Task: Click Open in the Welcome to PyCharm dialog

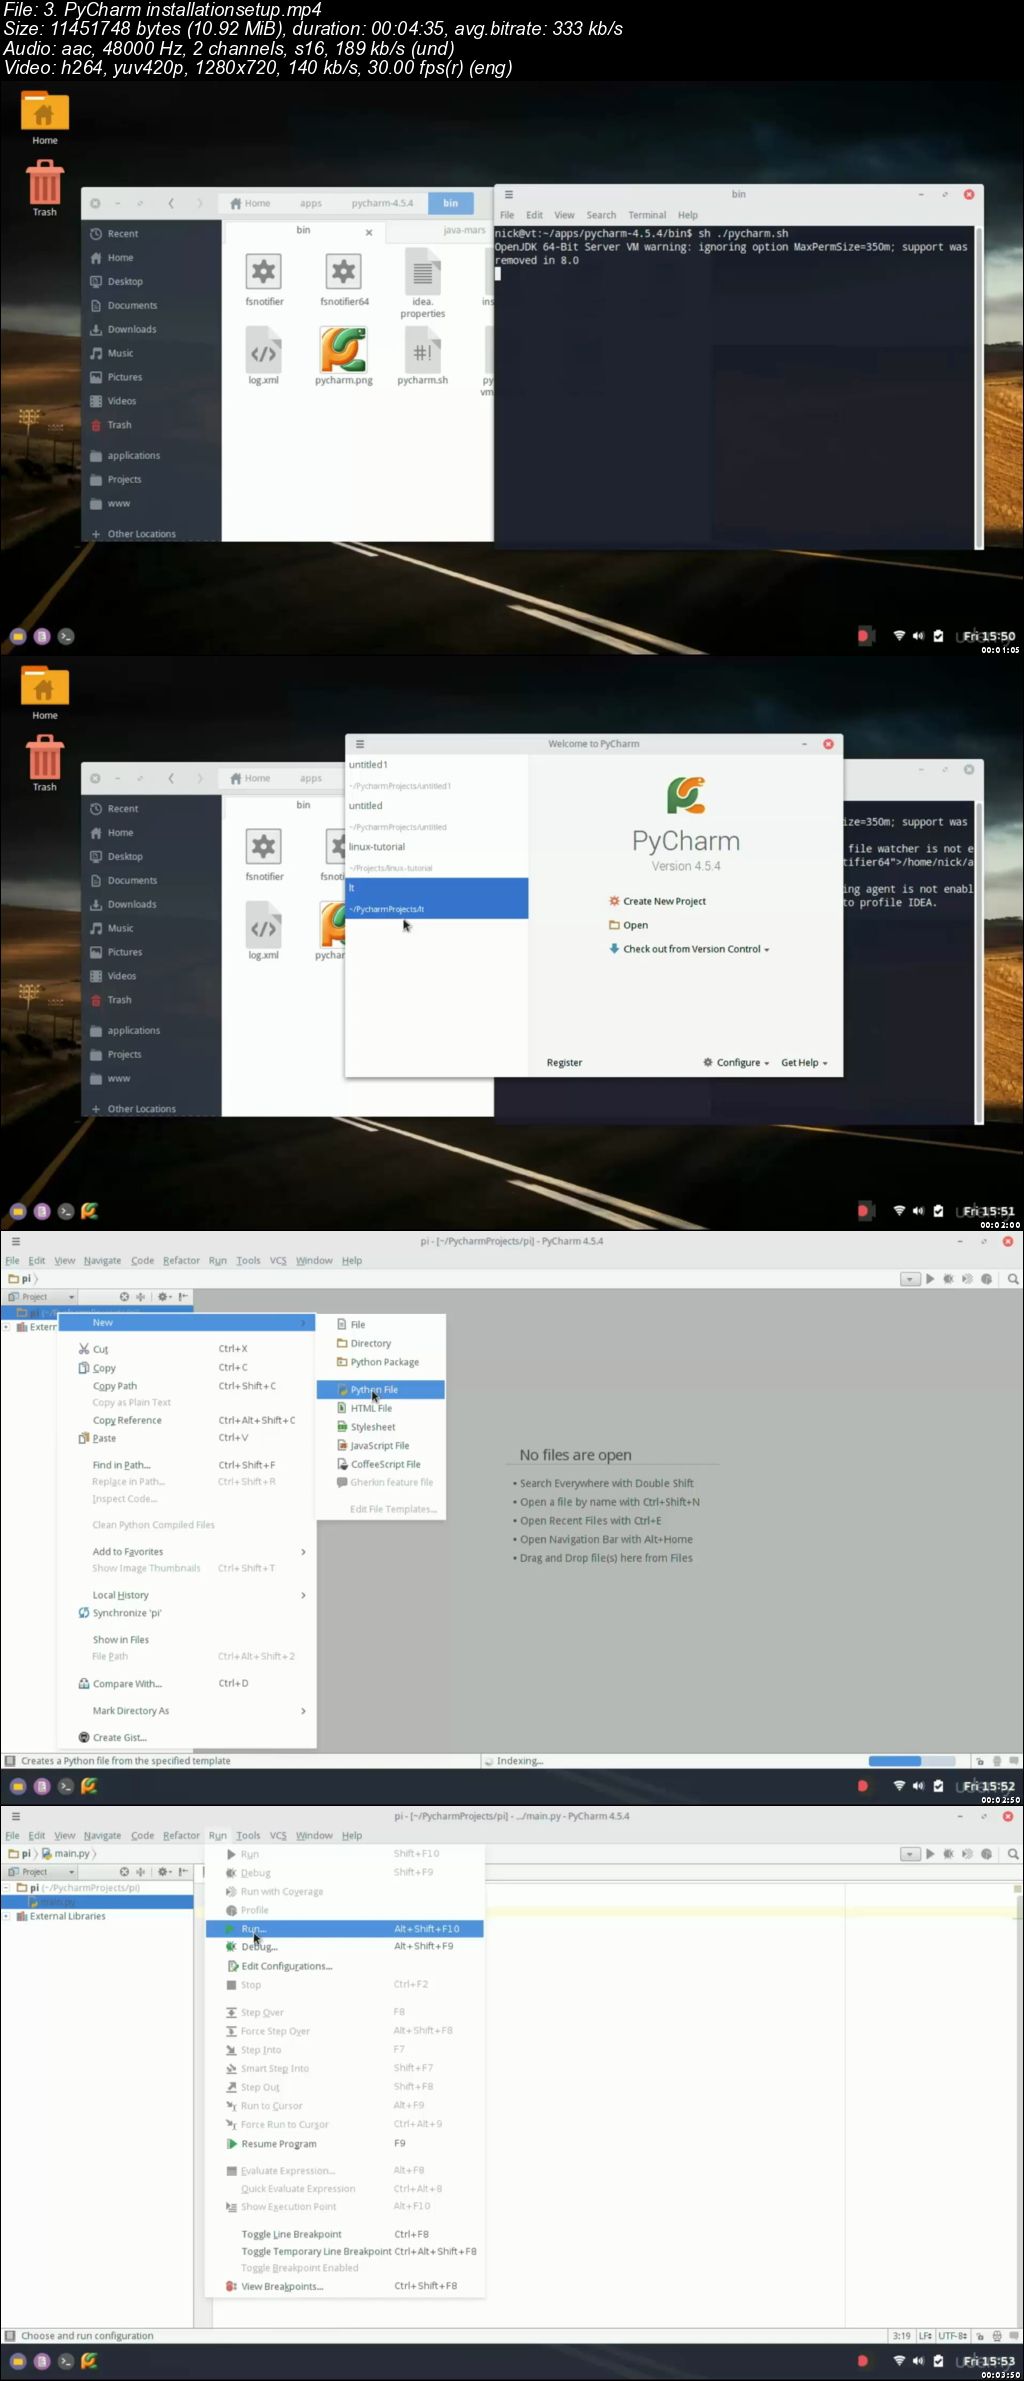Action: tap(628, 925)
